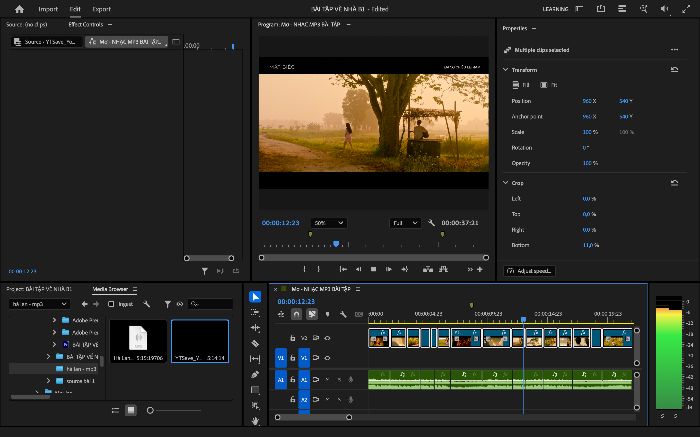This screenshot has width=700, height=437.
Task: Open the Import tab
Action: (48, 9)
